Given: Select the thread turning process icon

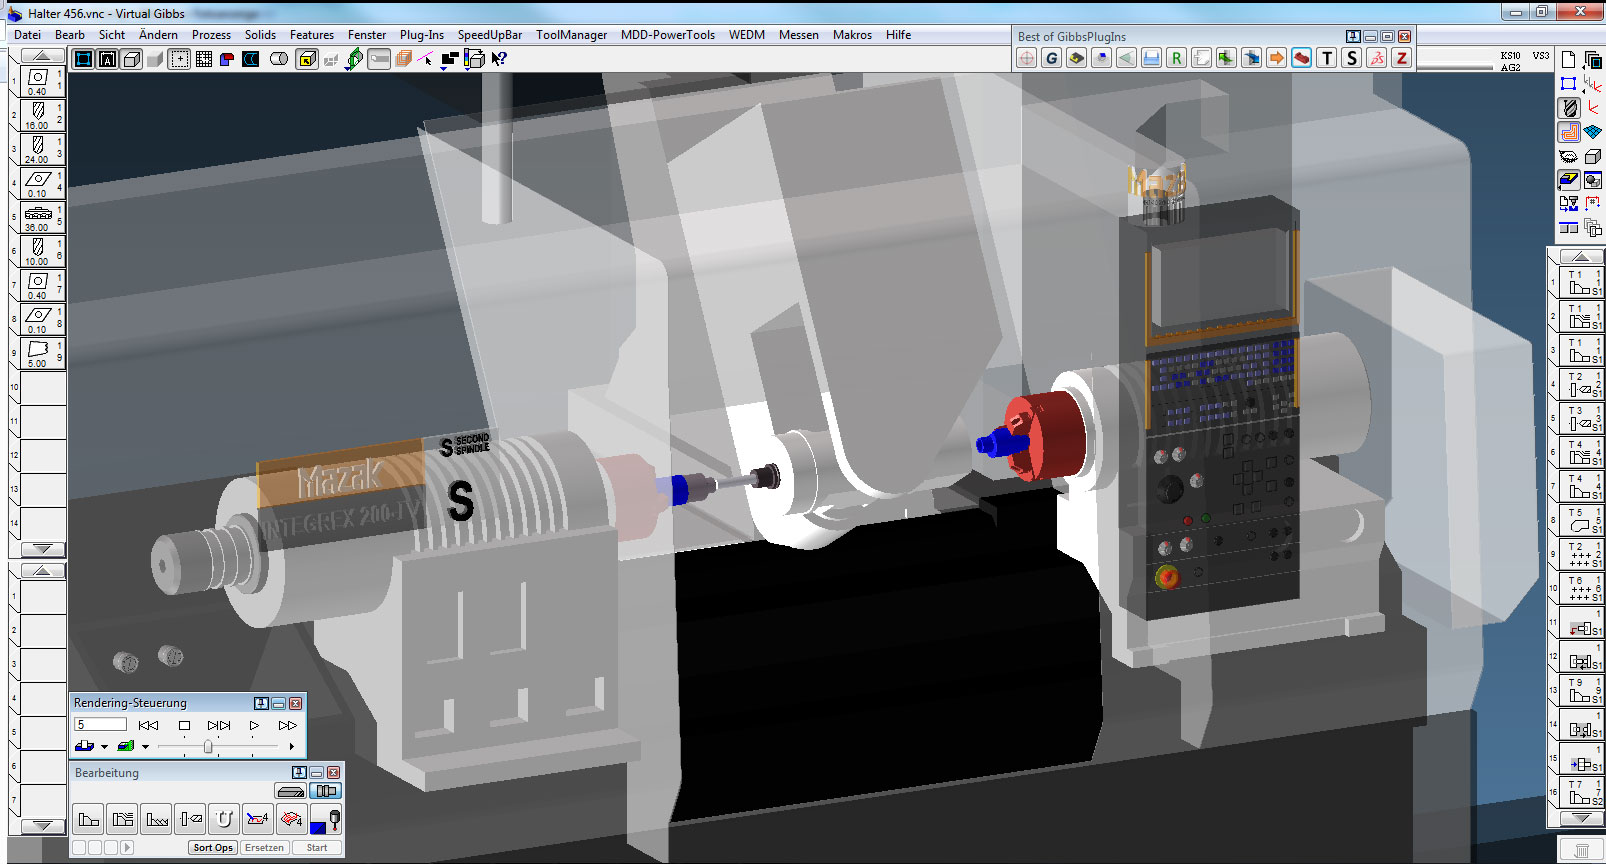Looking at the screenshot, I should click(157, 819).
